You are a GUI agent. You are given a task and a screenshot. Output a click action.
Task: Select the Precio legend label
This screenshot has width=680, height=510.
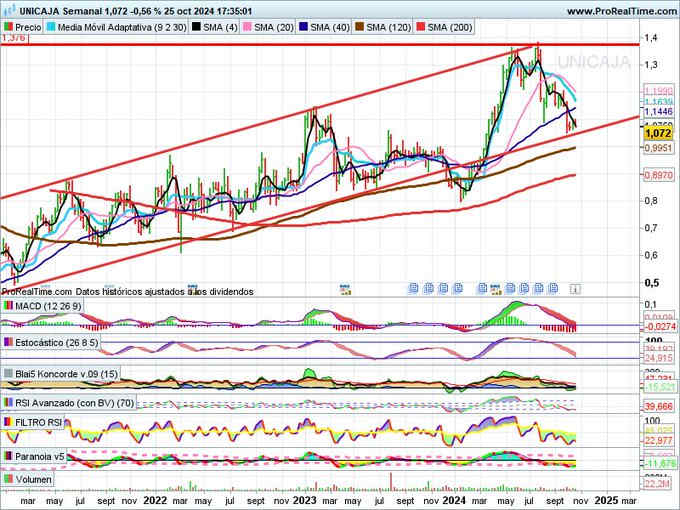(28, 27)
